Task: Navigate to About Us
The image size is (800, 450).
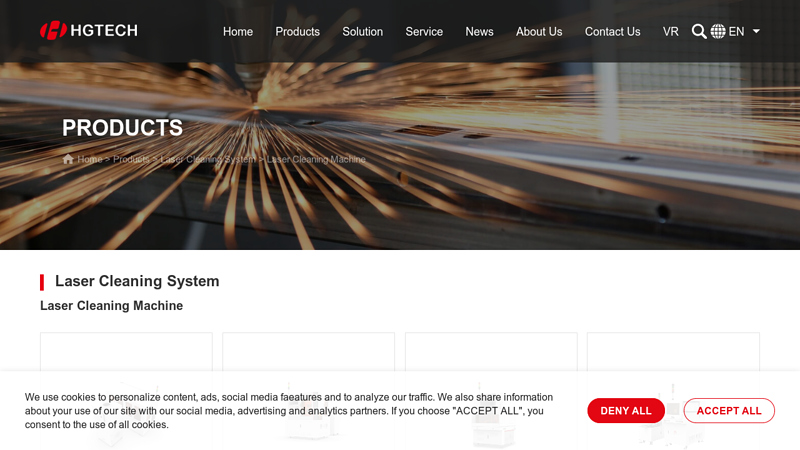Action: (539, 31)
